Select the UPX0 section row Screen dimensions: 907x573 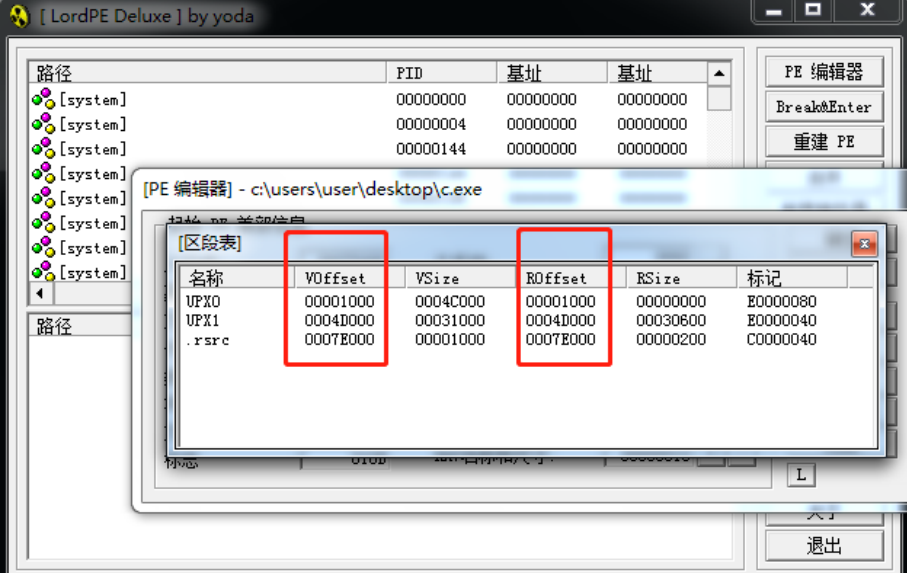(x=502, y=301)
